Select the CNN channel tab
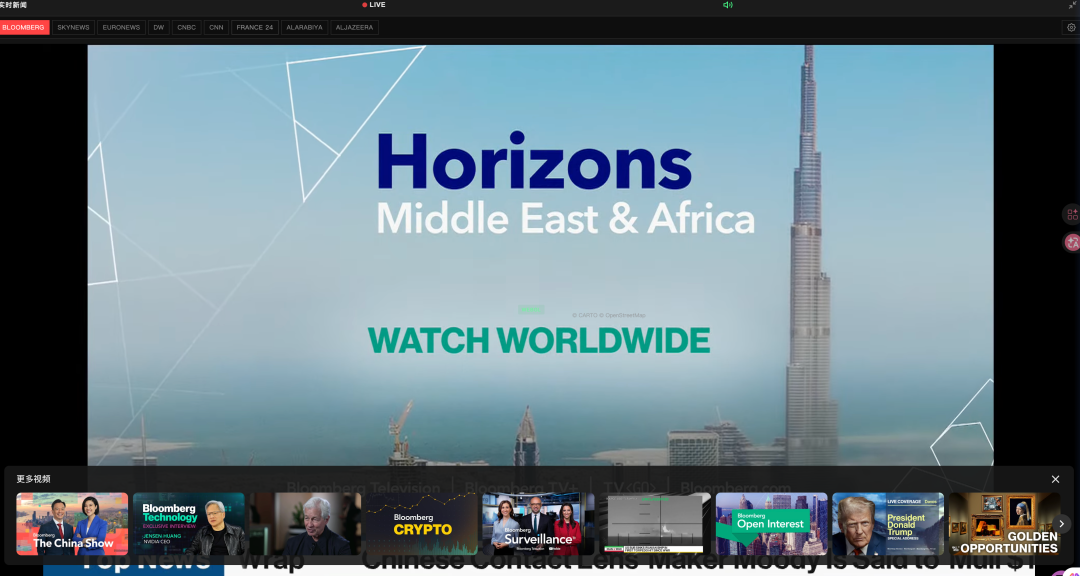The width and height of the screenshot is (1080, 576). pyautogui.click(x=216, y=28)
